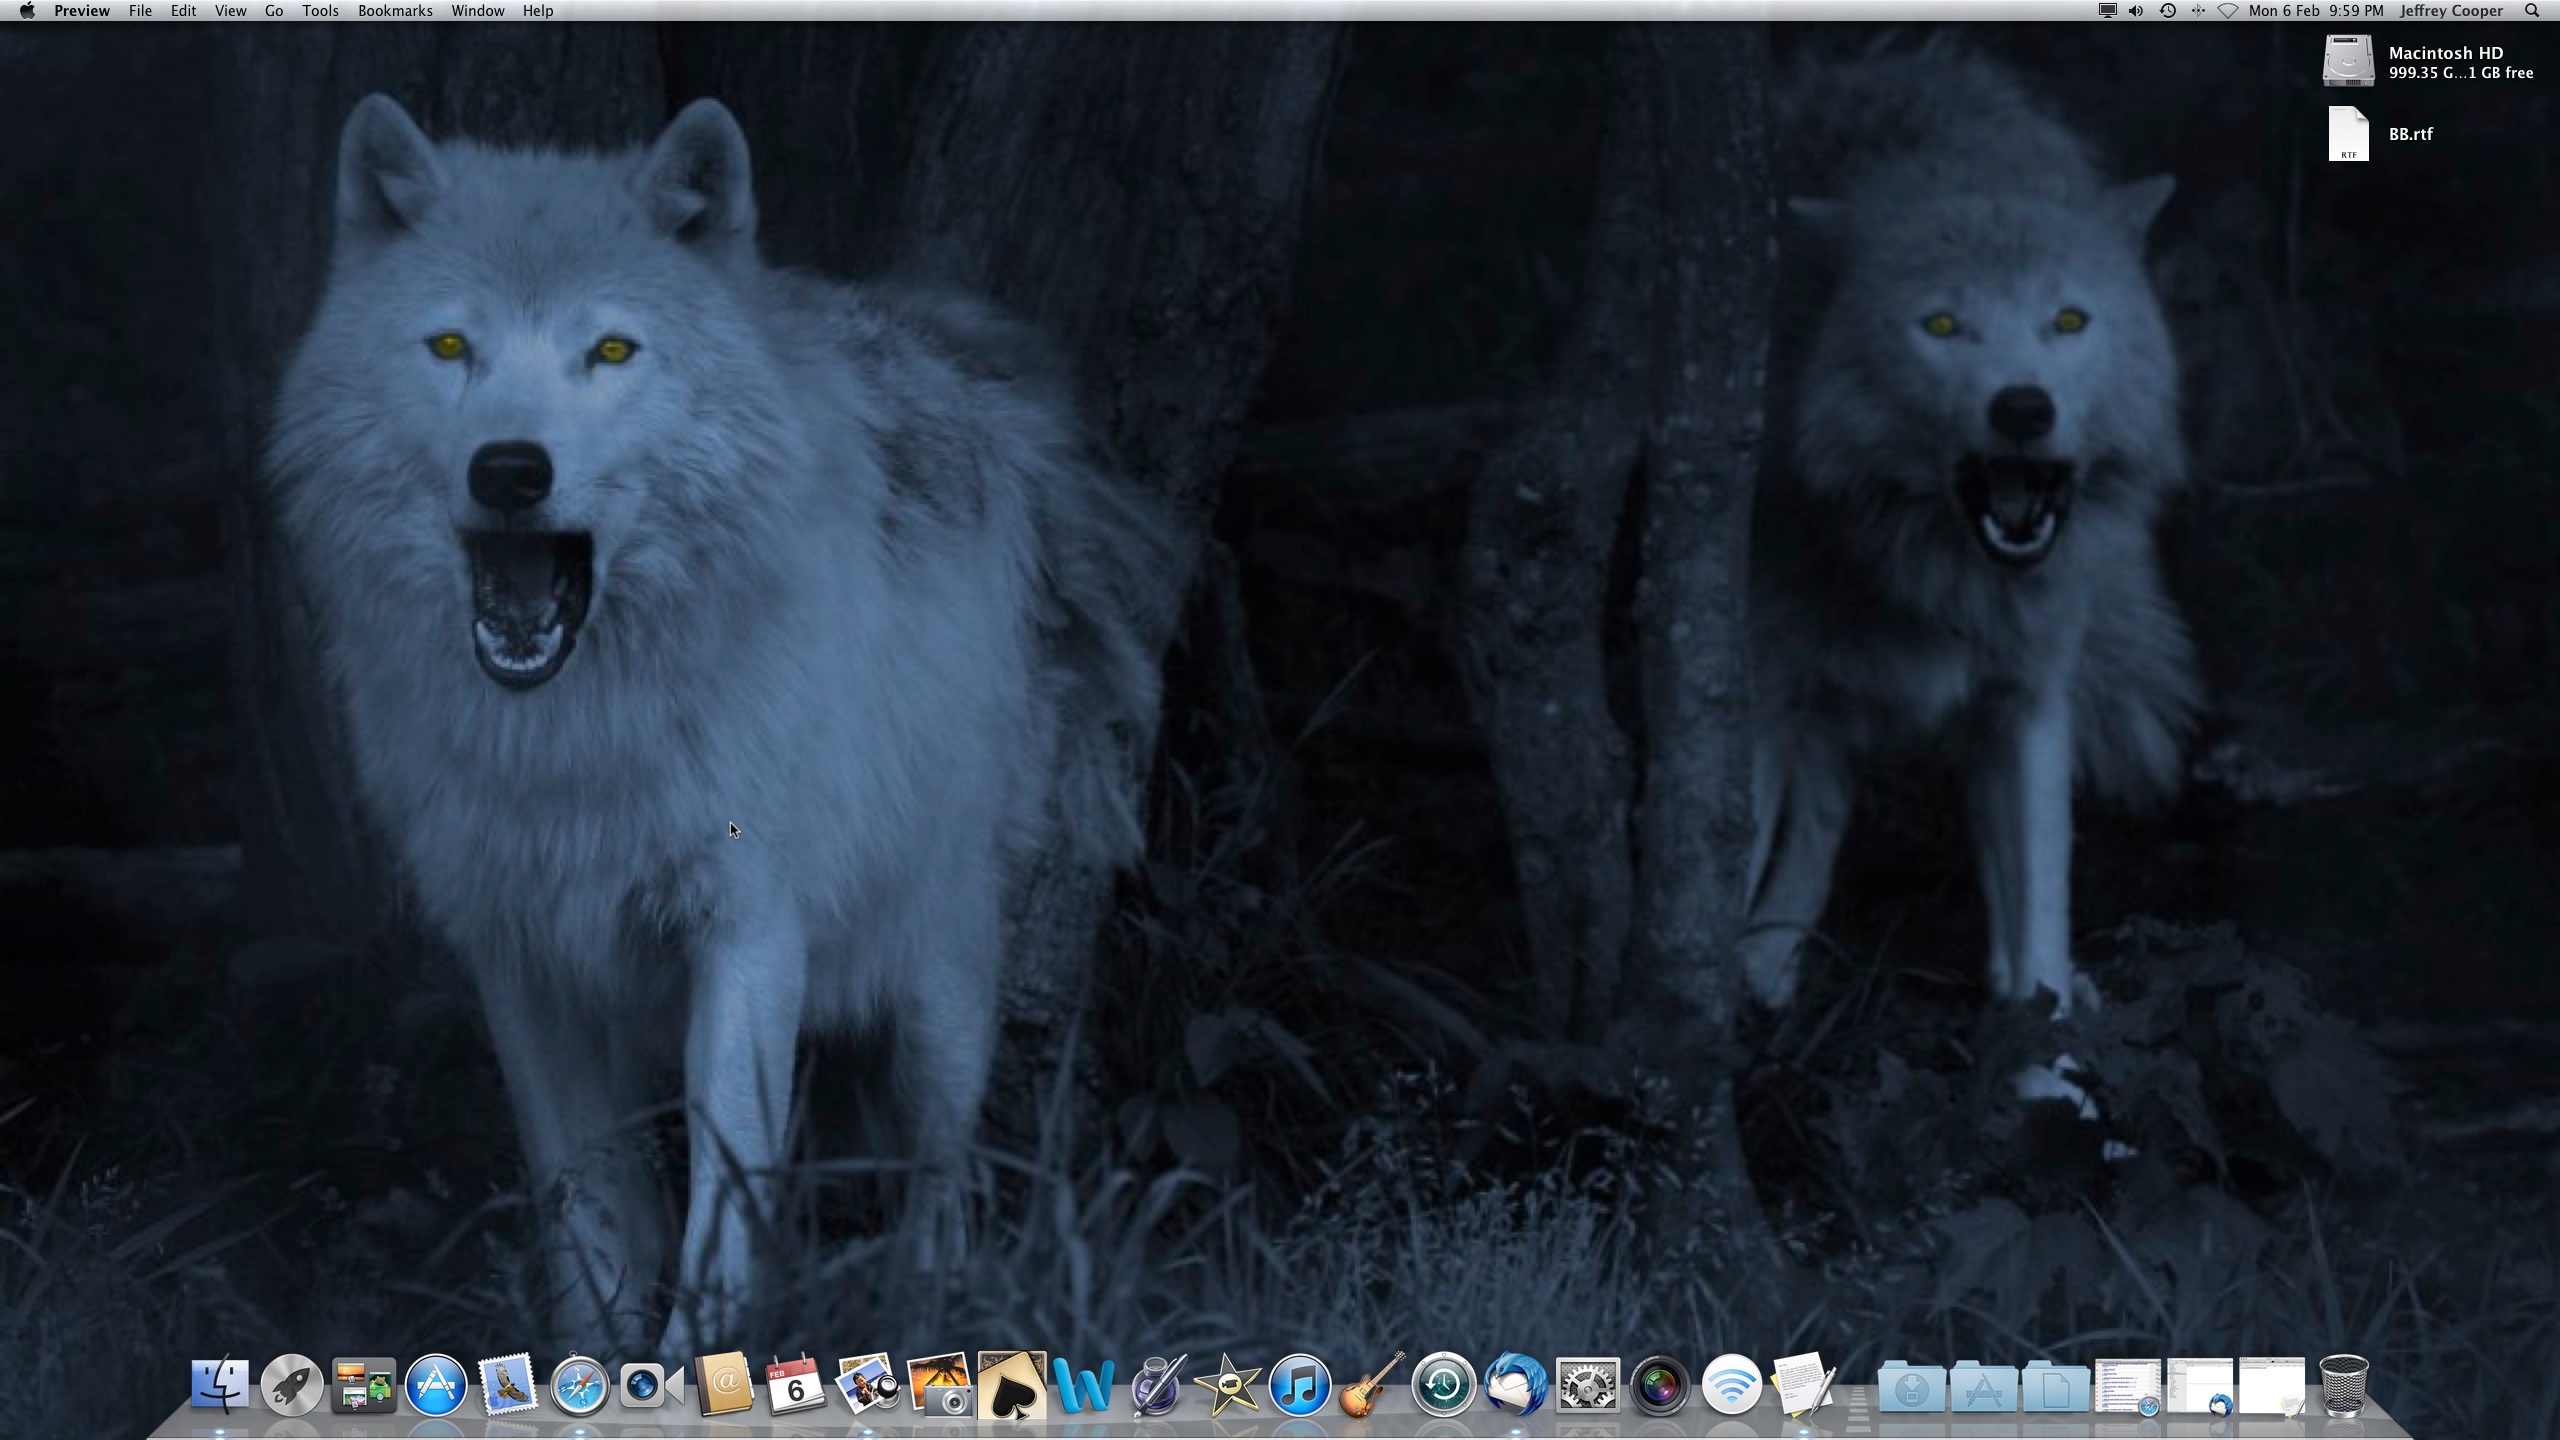Open the Bookmarks menu
Viewport: 2560px width, 1440px height.
point(395,11)
